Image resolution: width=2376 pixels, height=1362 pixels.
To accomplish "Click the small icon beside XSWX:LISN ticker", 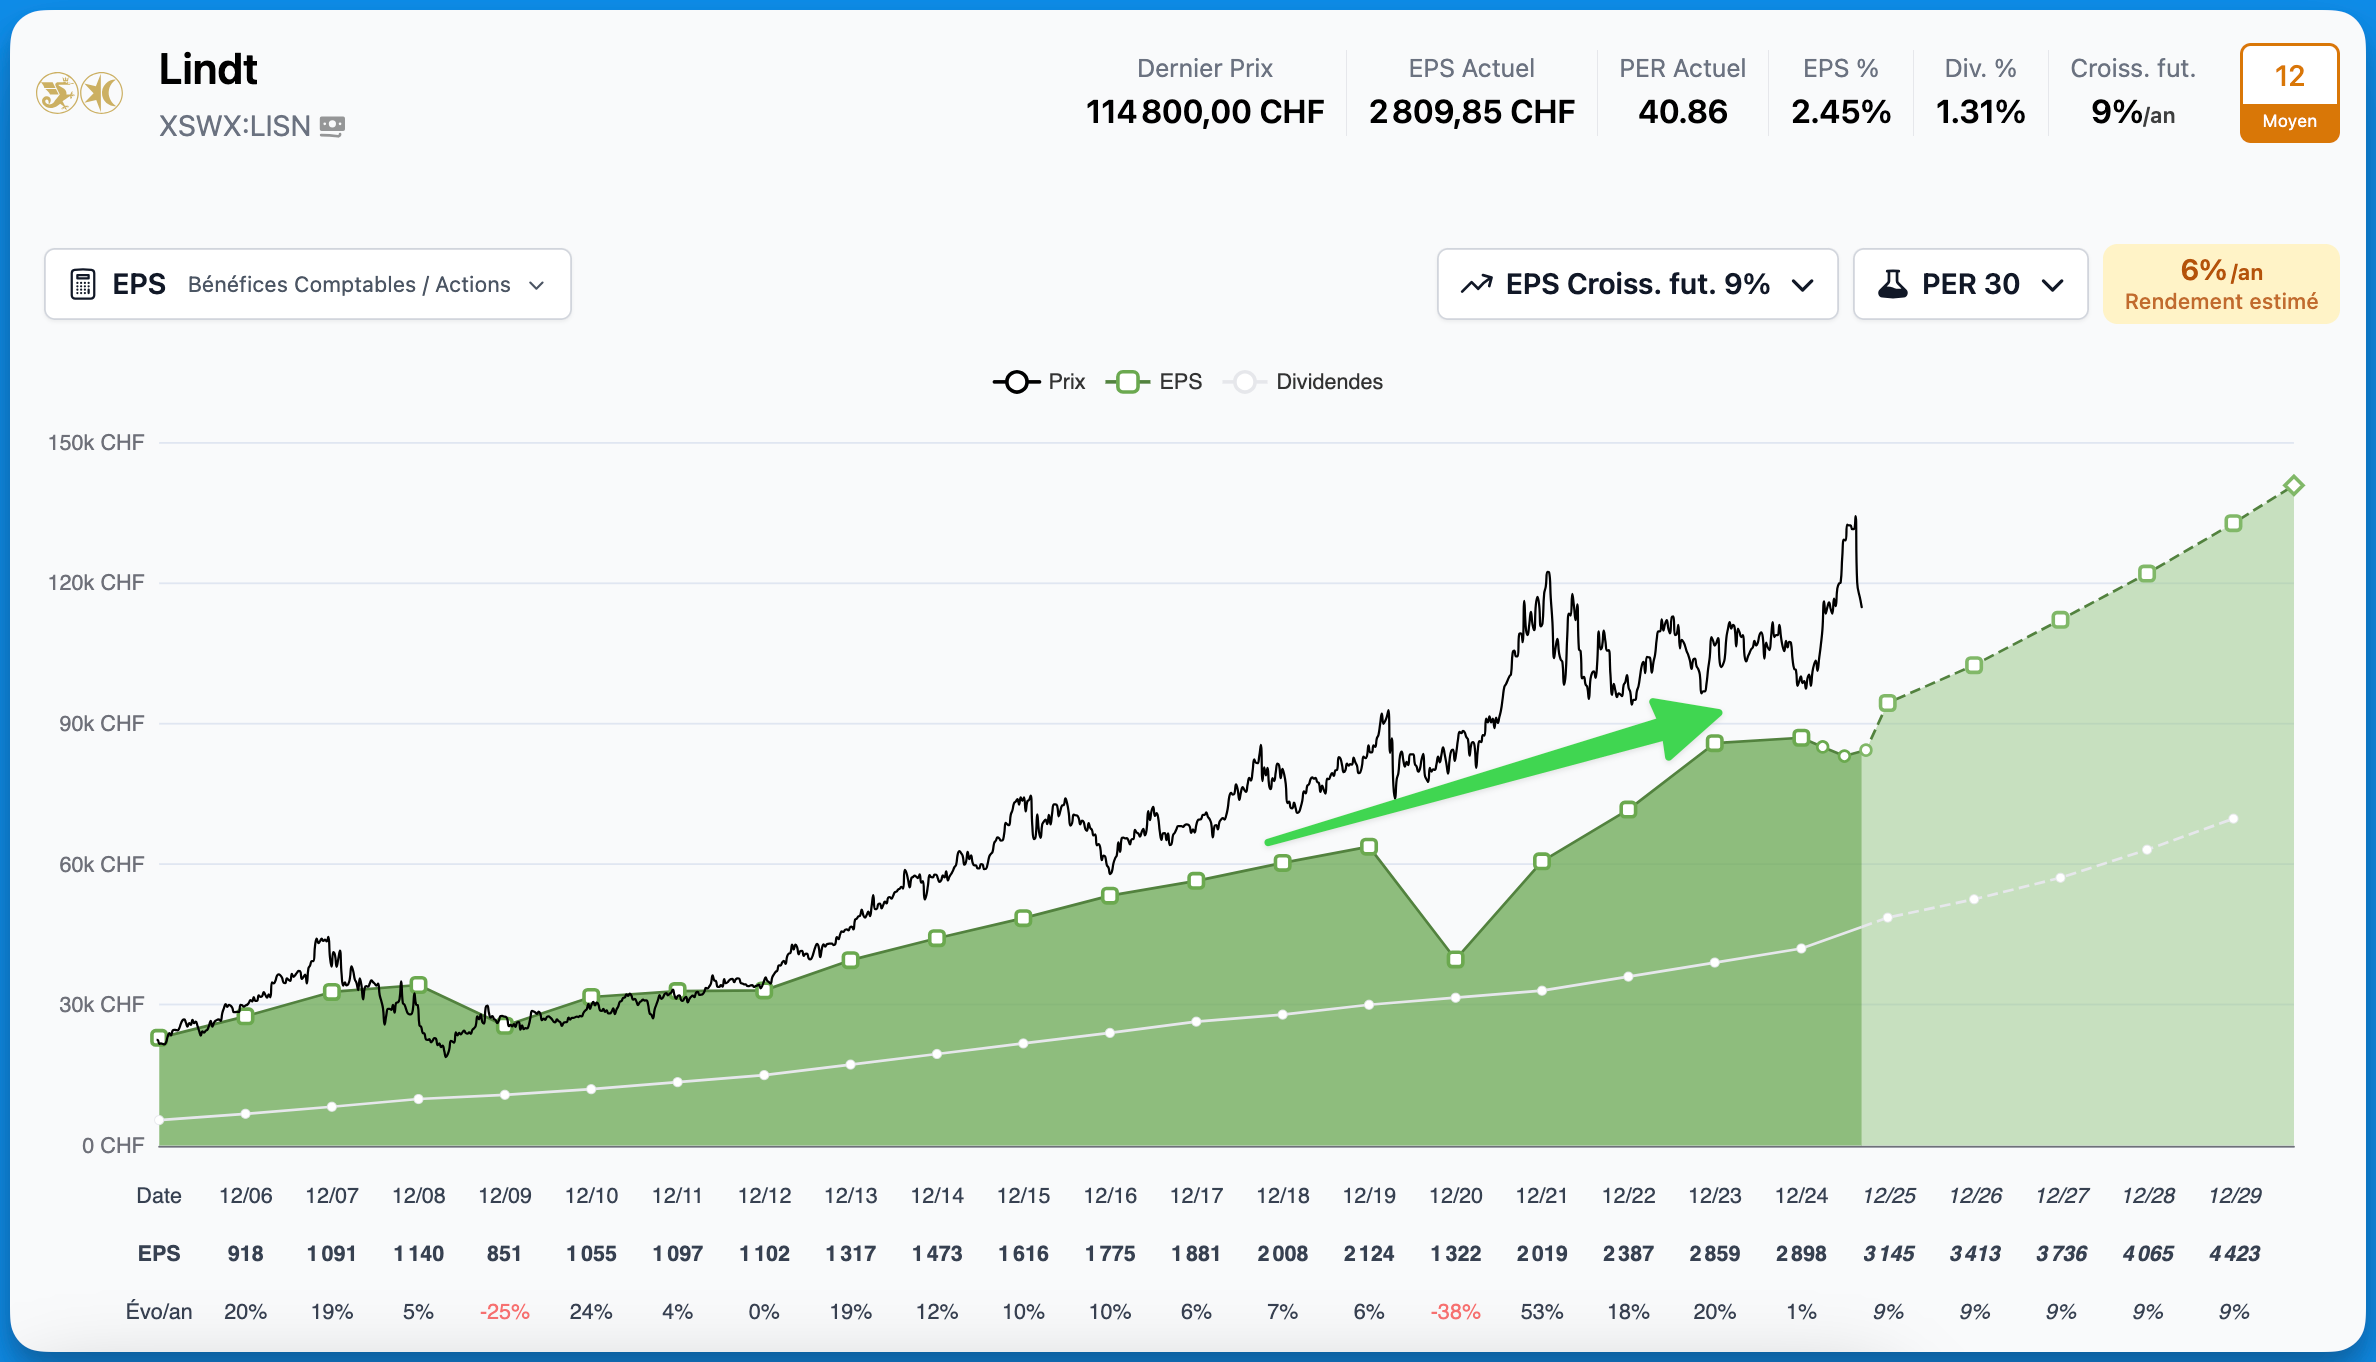I will pyautogui.click(x=332, y=126).
